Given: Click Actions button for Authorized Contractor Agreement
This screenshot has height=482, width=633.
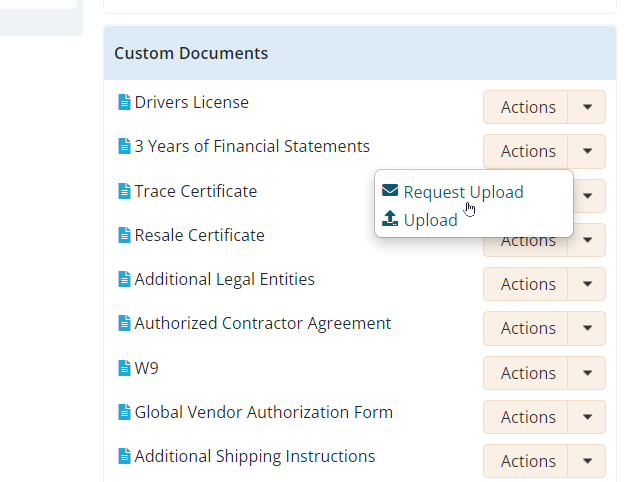Looking at the screenshot, I should click(x=526, y=328).
